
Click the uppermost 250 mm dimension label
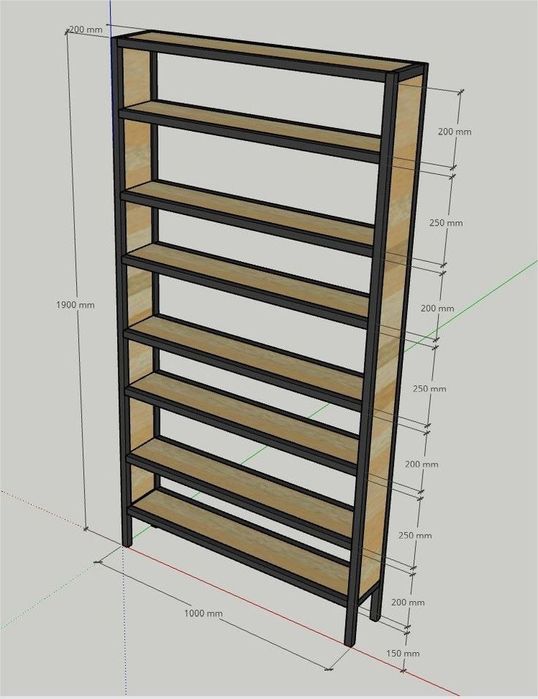coord(446,222)
